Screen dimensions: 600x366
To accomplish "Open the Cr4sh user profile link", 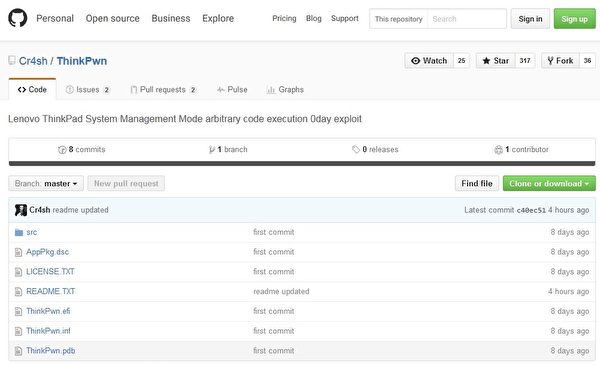I will (33, 61).
